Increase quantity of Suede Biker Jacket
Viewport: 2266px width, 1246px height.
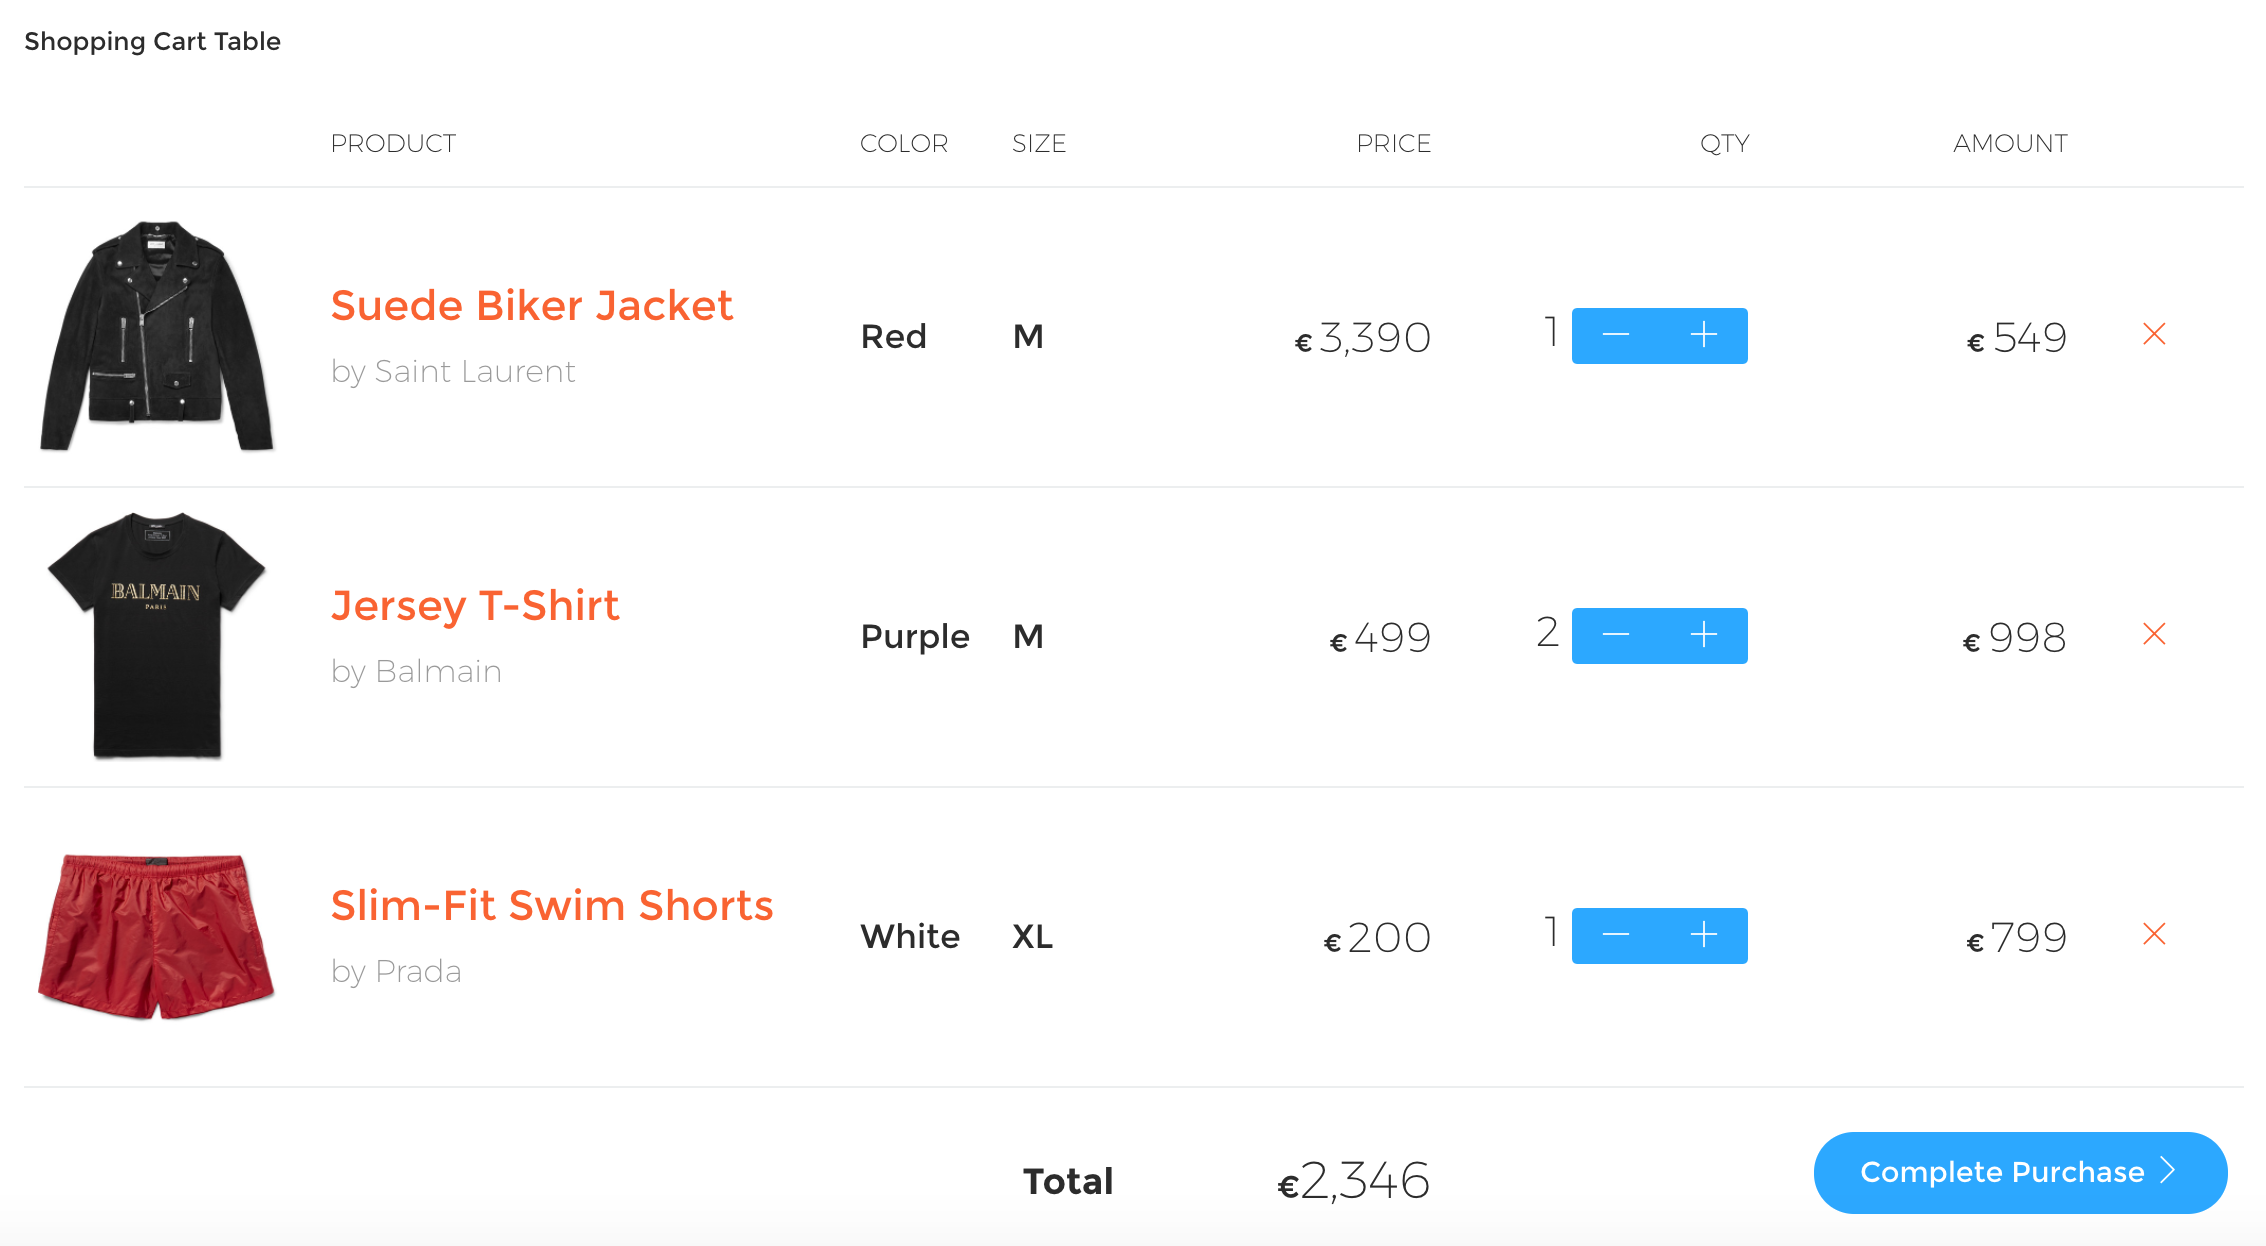pyautogui.click(x=1704, y=336)
